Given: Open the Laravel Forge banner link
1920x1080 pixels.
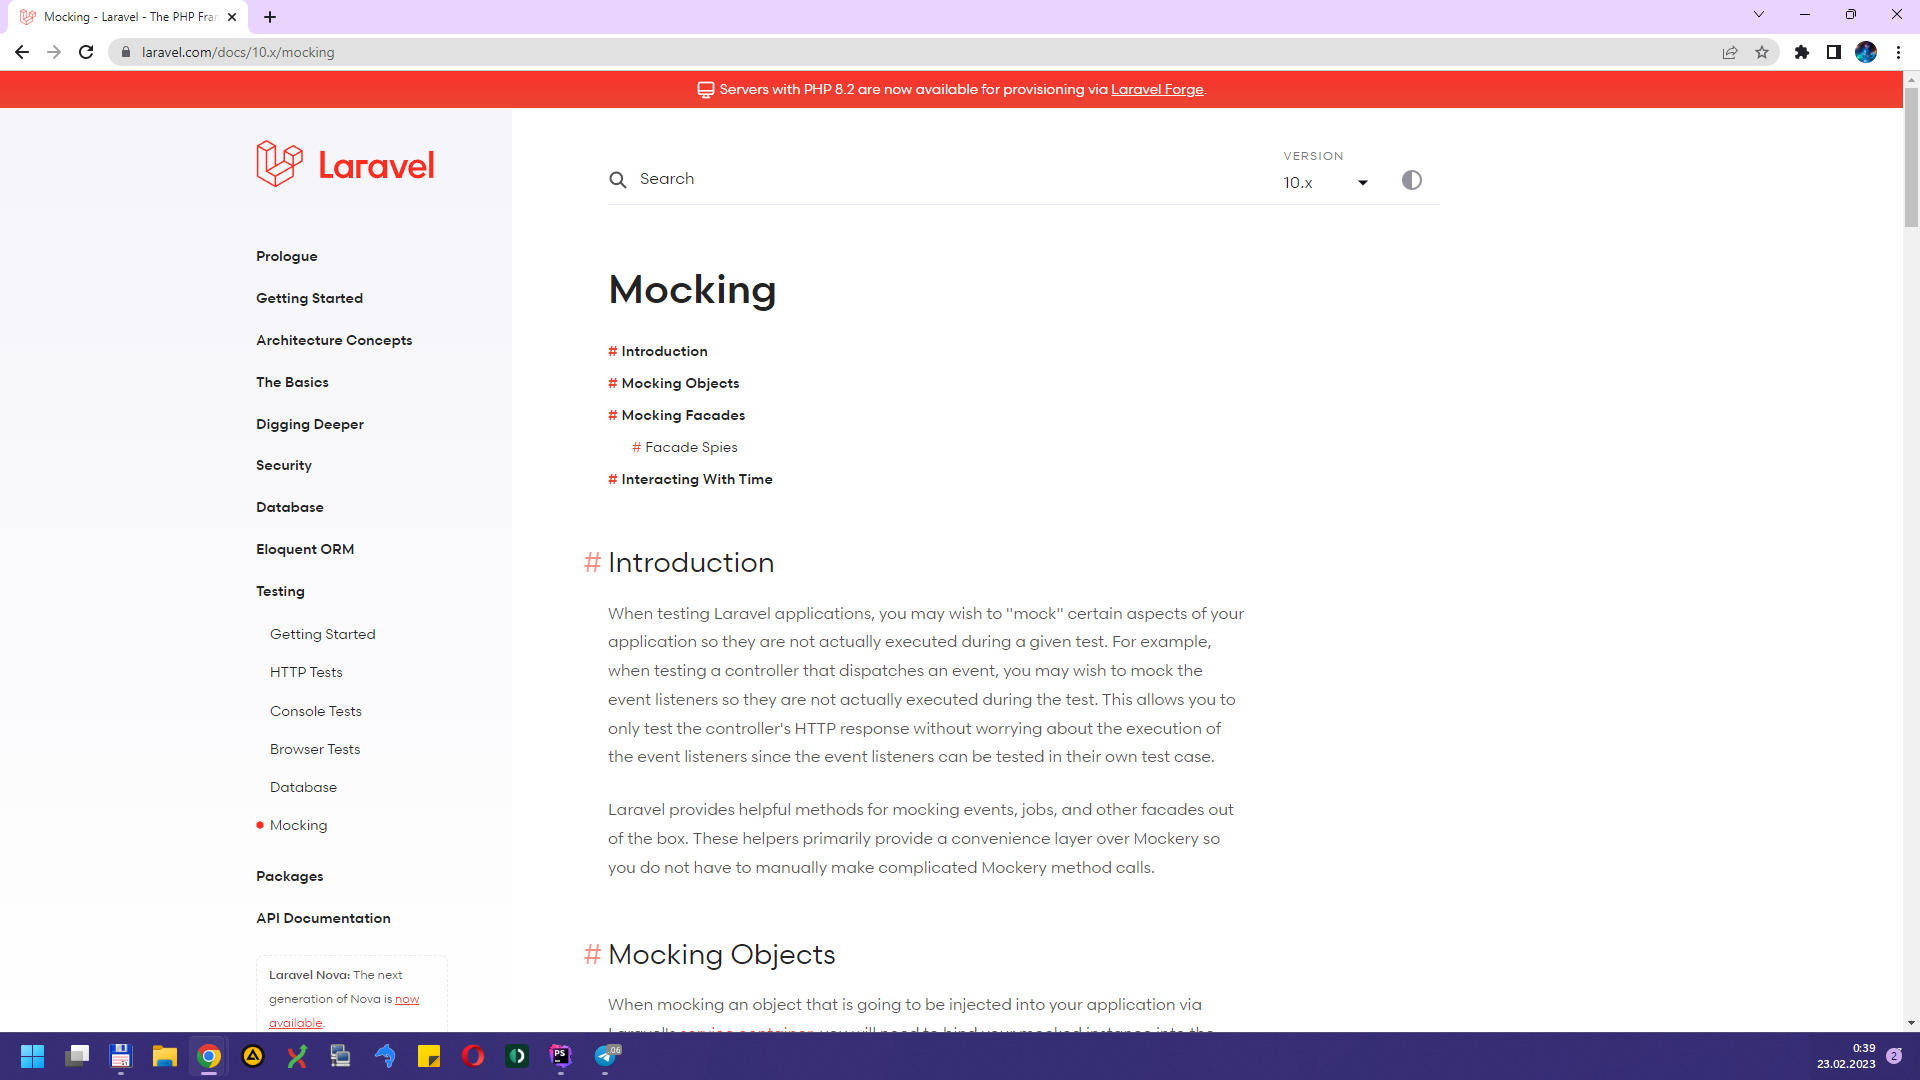Looking at the screenshot, I should [1157, 89].
